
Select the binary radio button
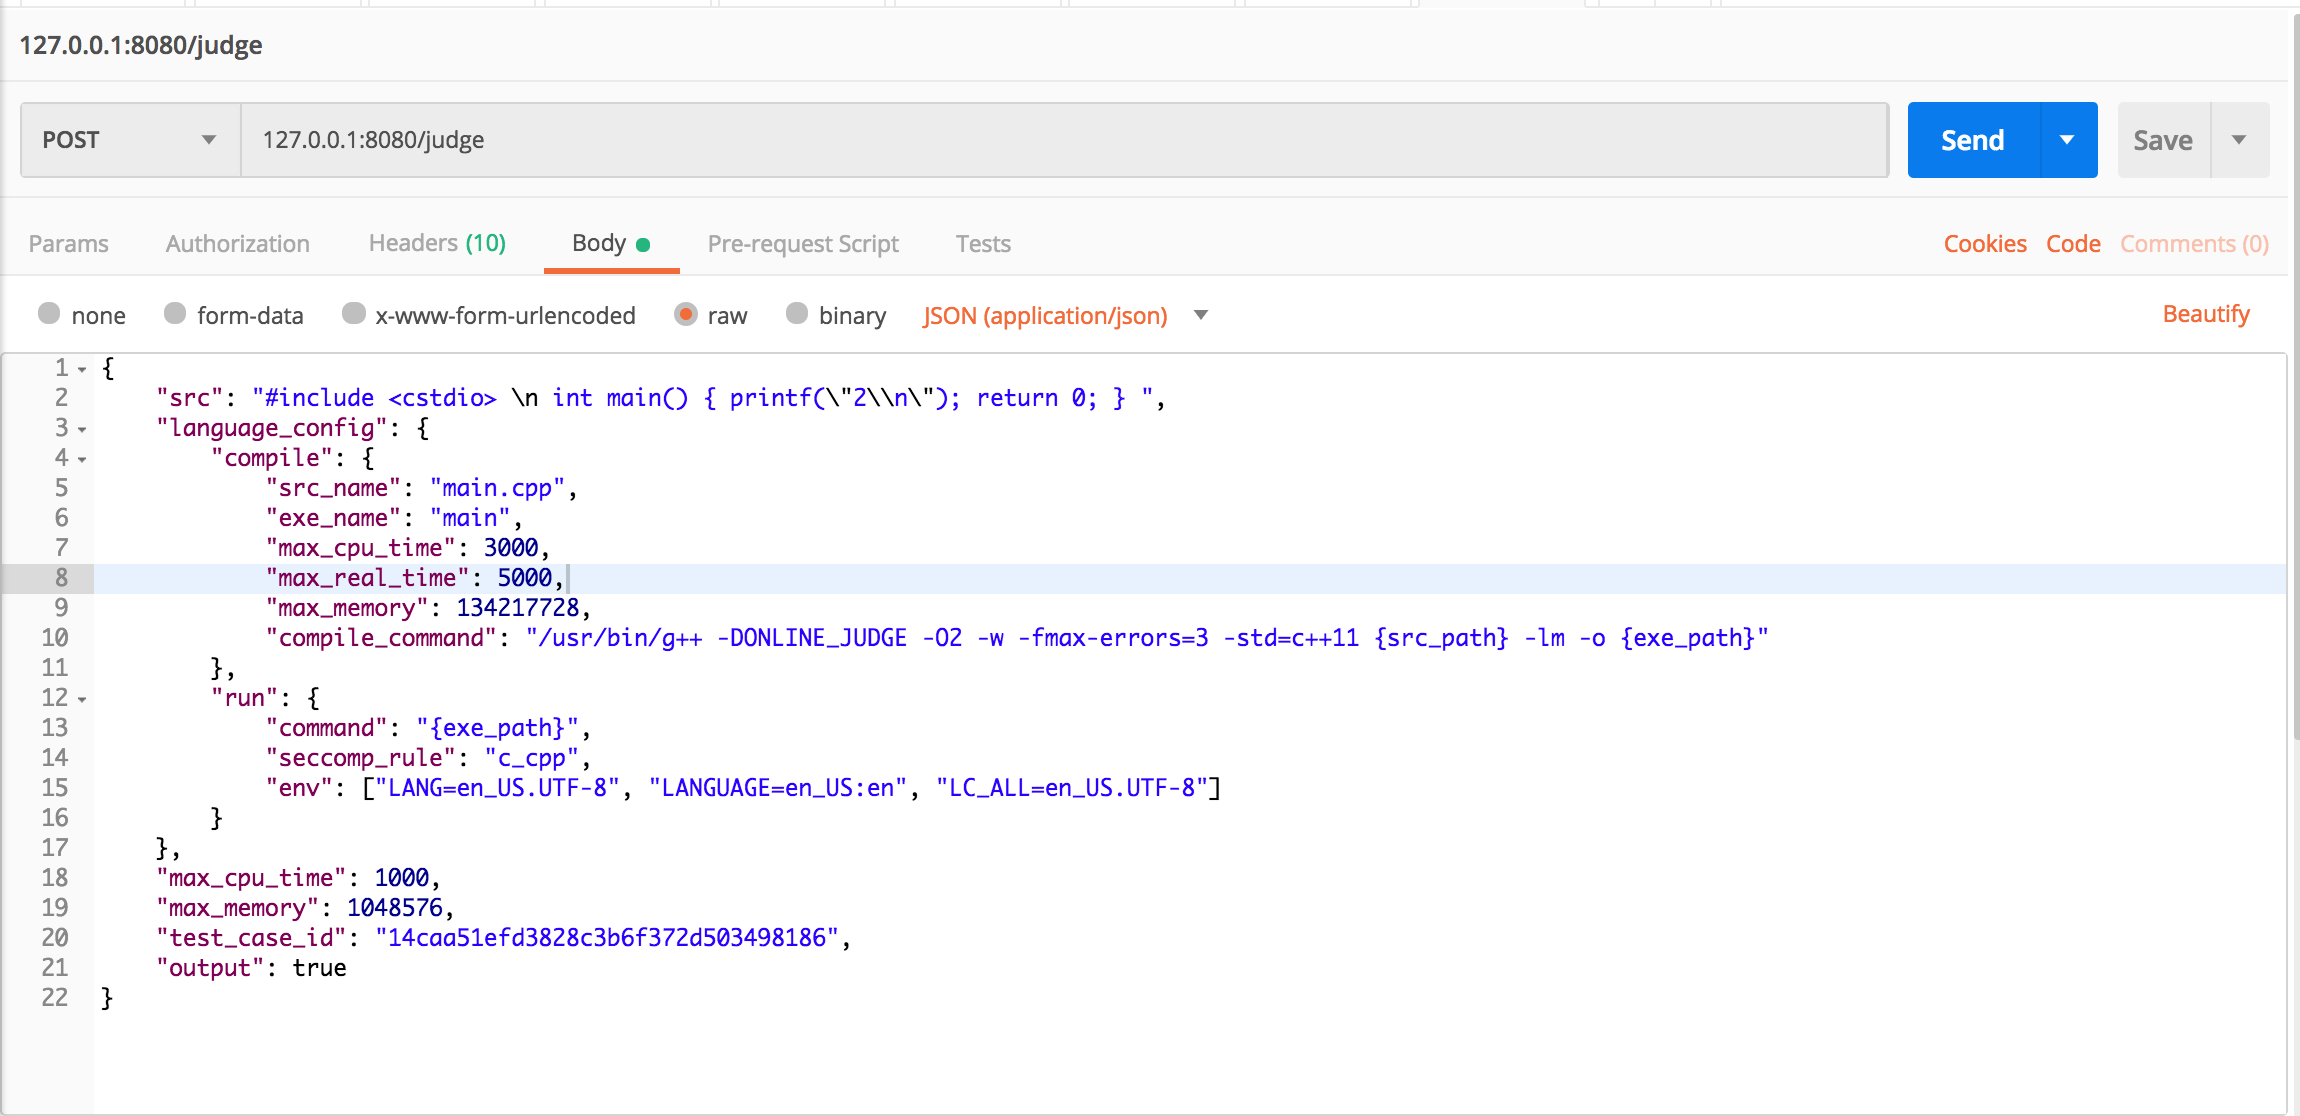coord(797,314)
